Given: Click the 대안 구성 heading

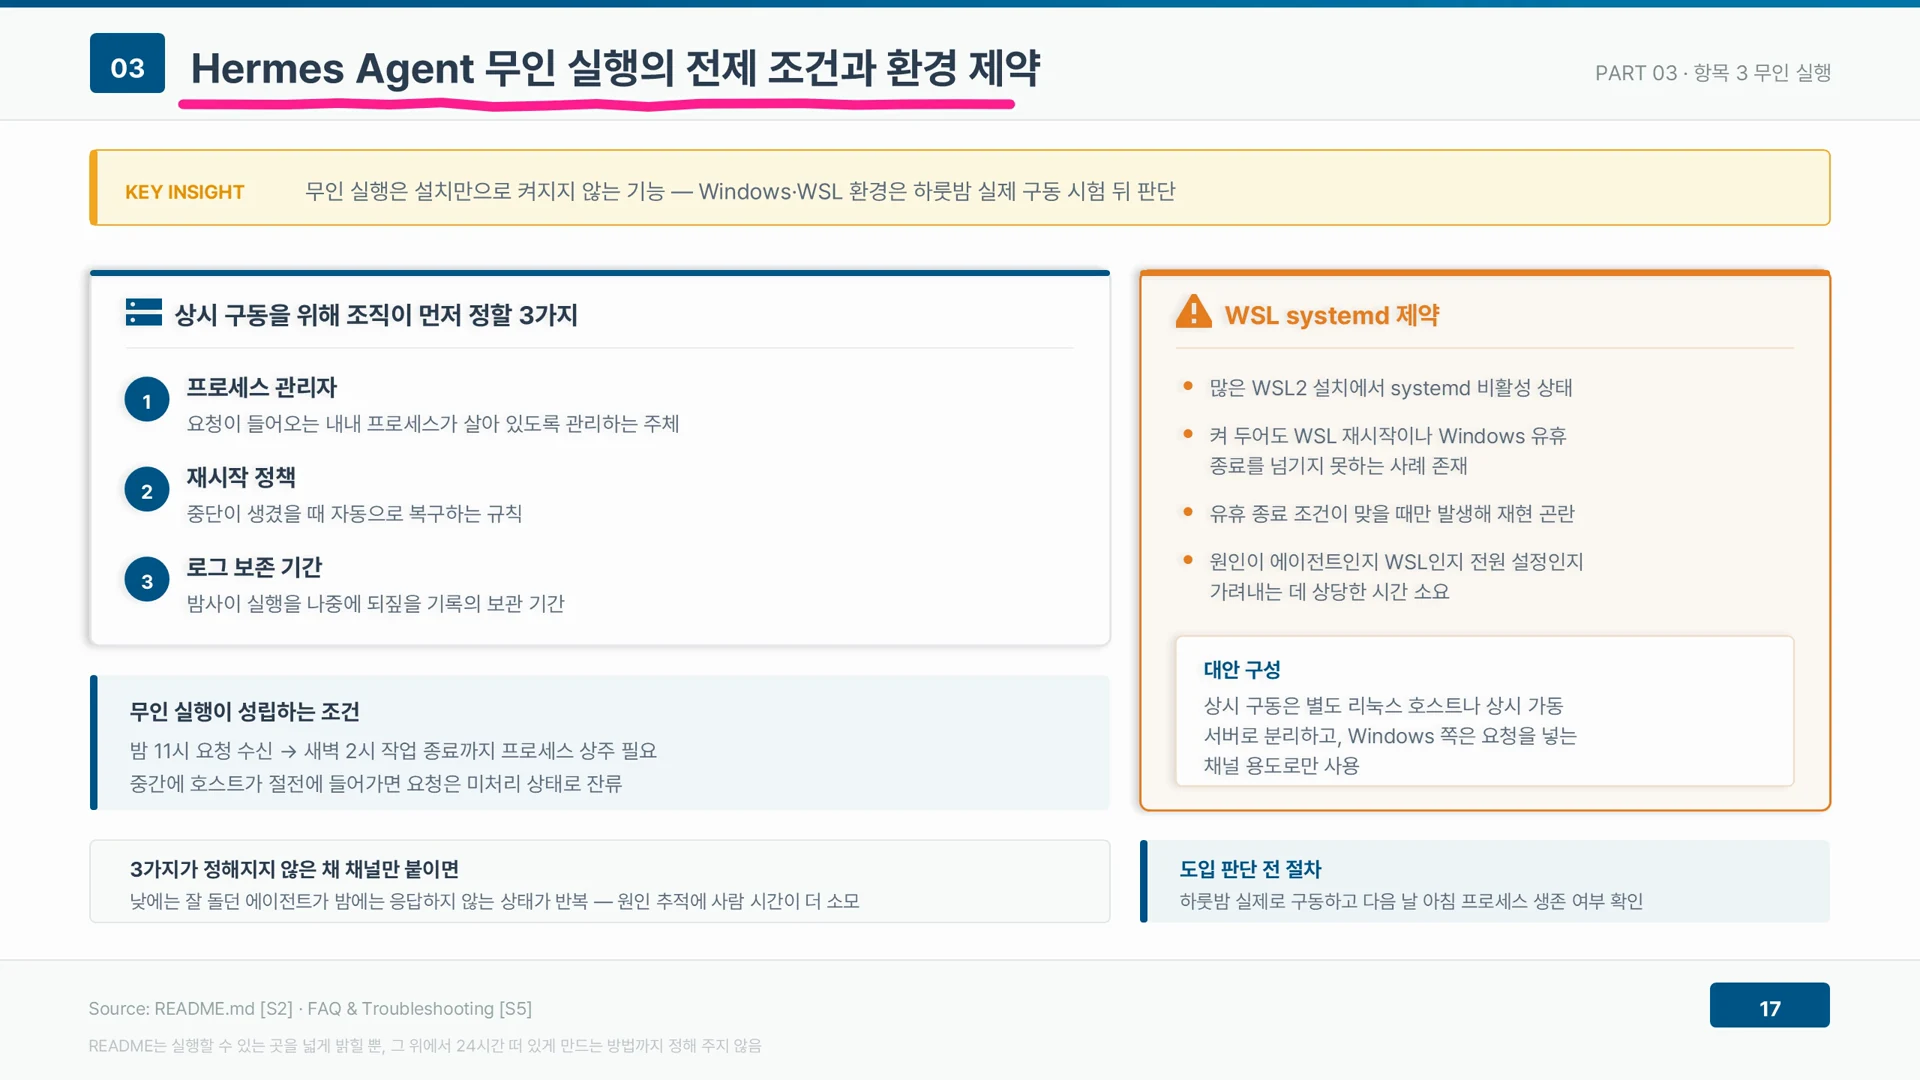Looking at the screenshot, I should pyautogui.click(x=1242, y=670).
